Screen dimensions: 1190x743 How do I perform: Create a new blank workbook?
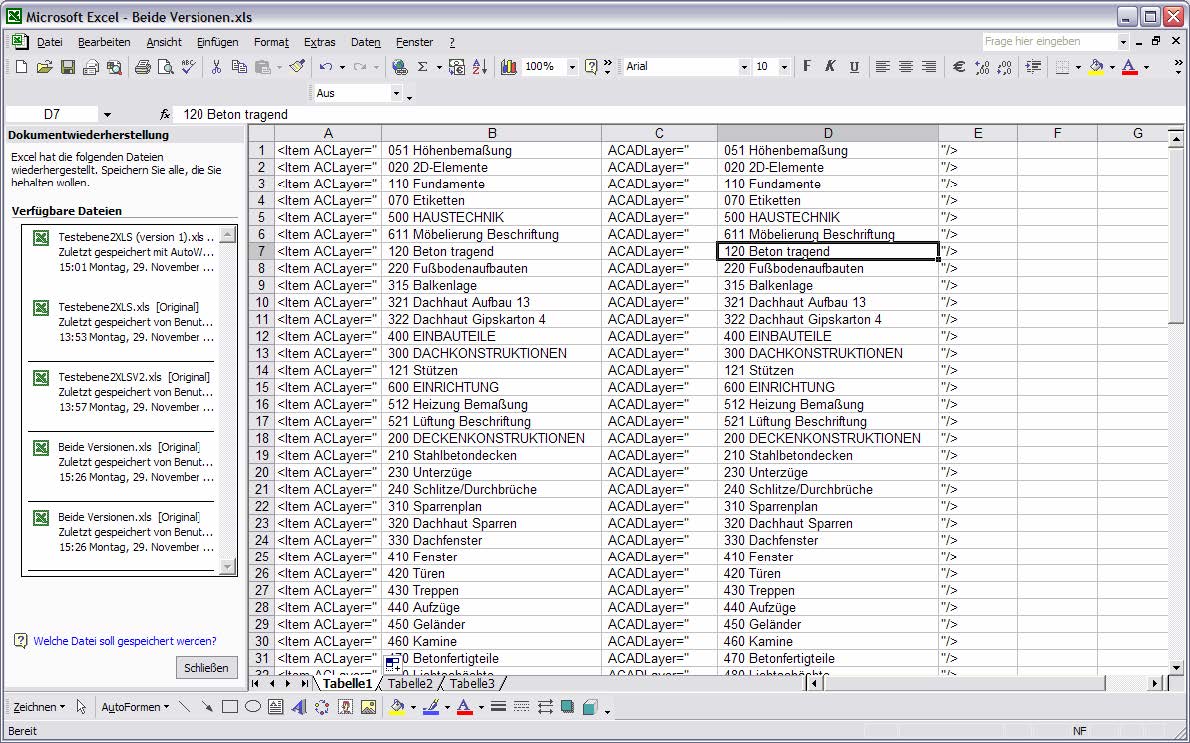[21, 68]
